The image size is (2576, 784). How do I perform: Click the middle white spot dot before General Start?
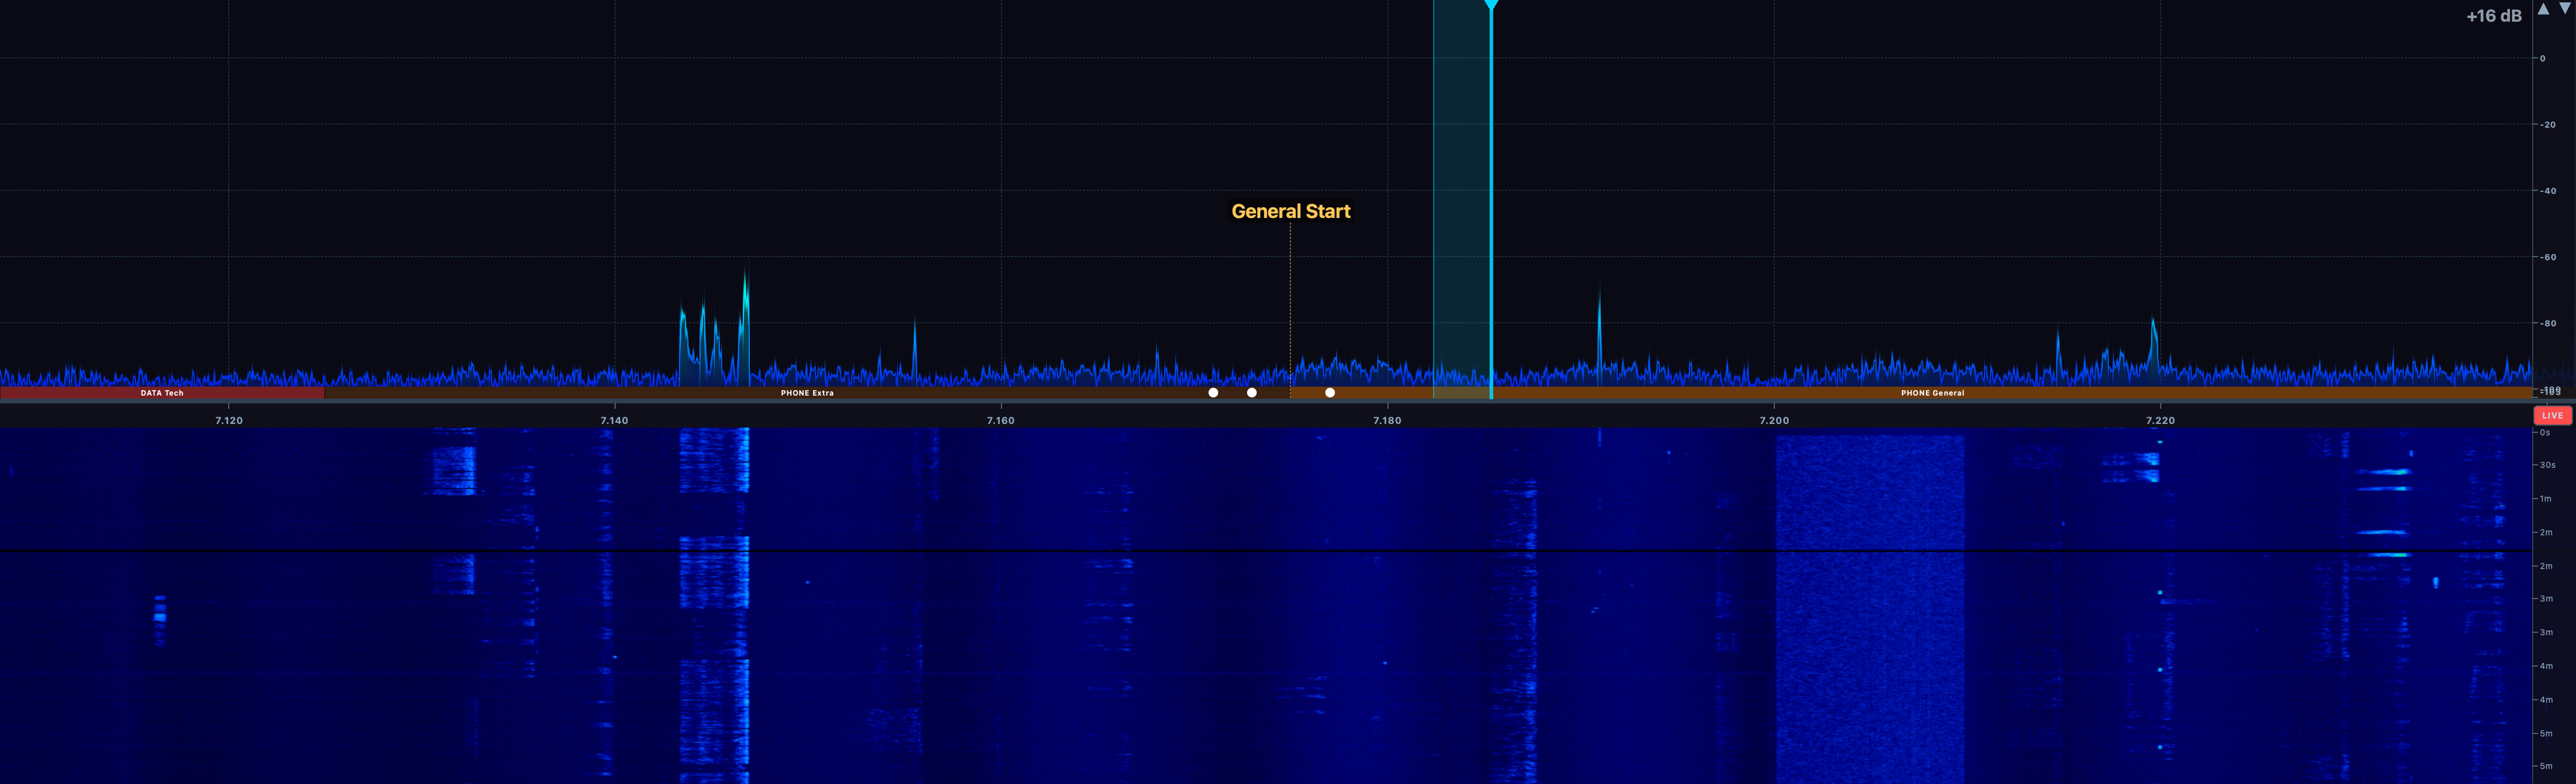click(1252, 393)
